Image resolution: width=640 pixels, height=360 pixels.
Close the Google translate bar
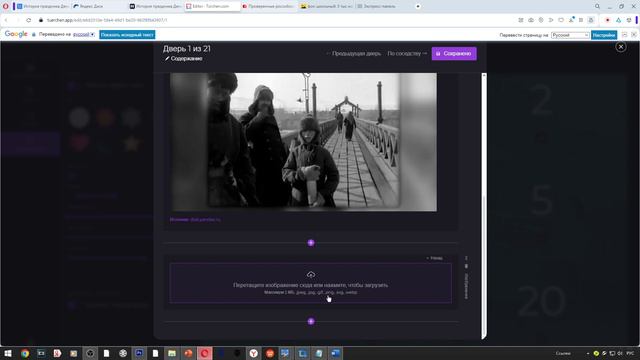(x=633, y=35)
